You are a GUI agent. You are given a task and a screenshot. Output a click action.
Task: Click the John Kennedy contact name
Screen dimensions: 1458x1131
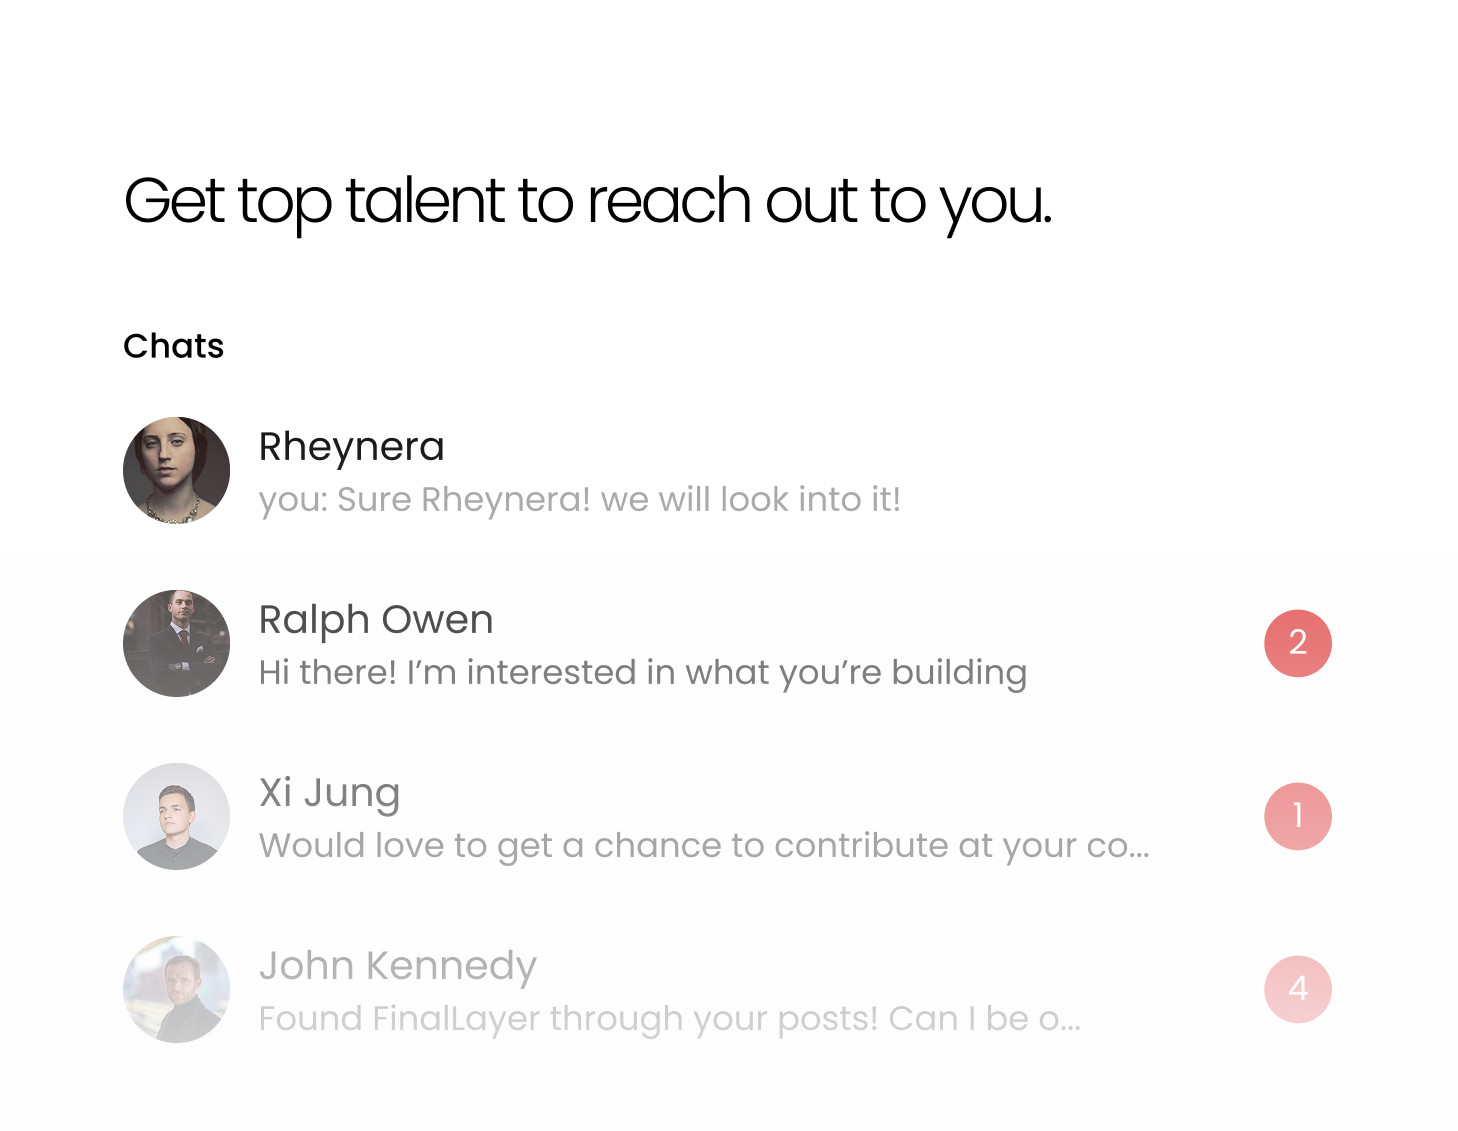[398, 966]
